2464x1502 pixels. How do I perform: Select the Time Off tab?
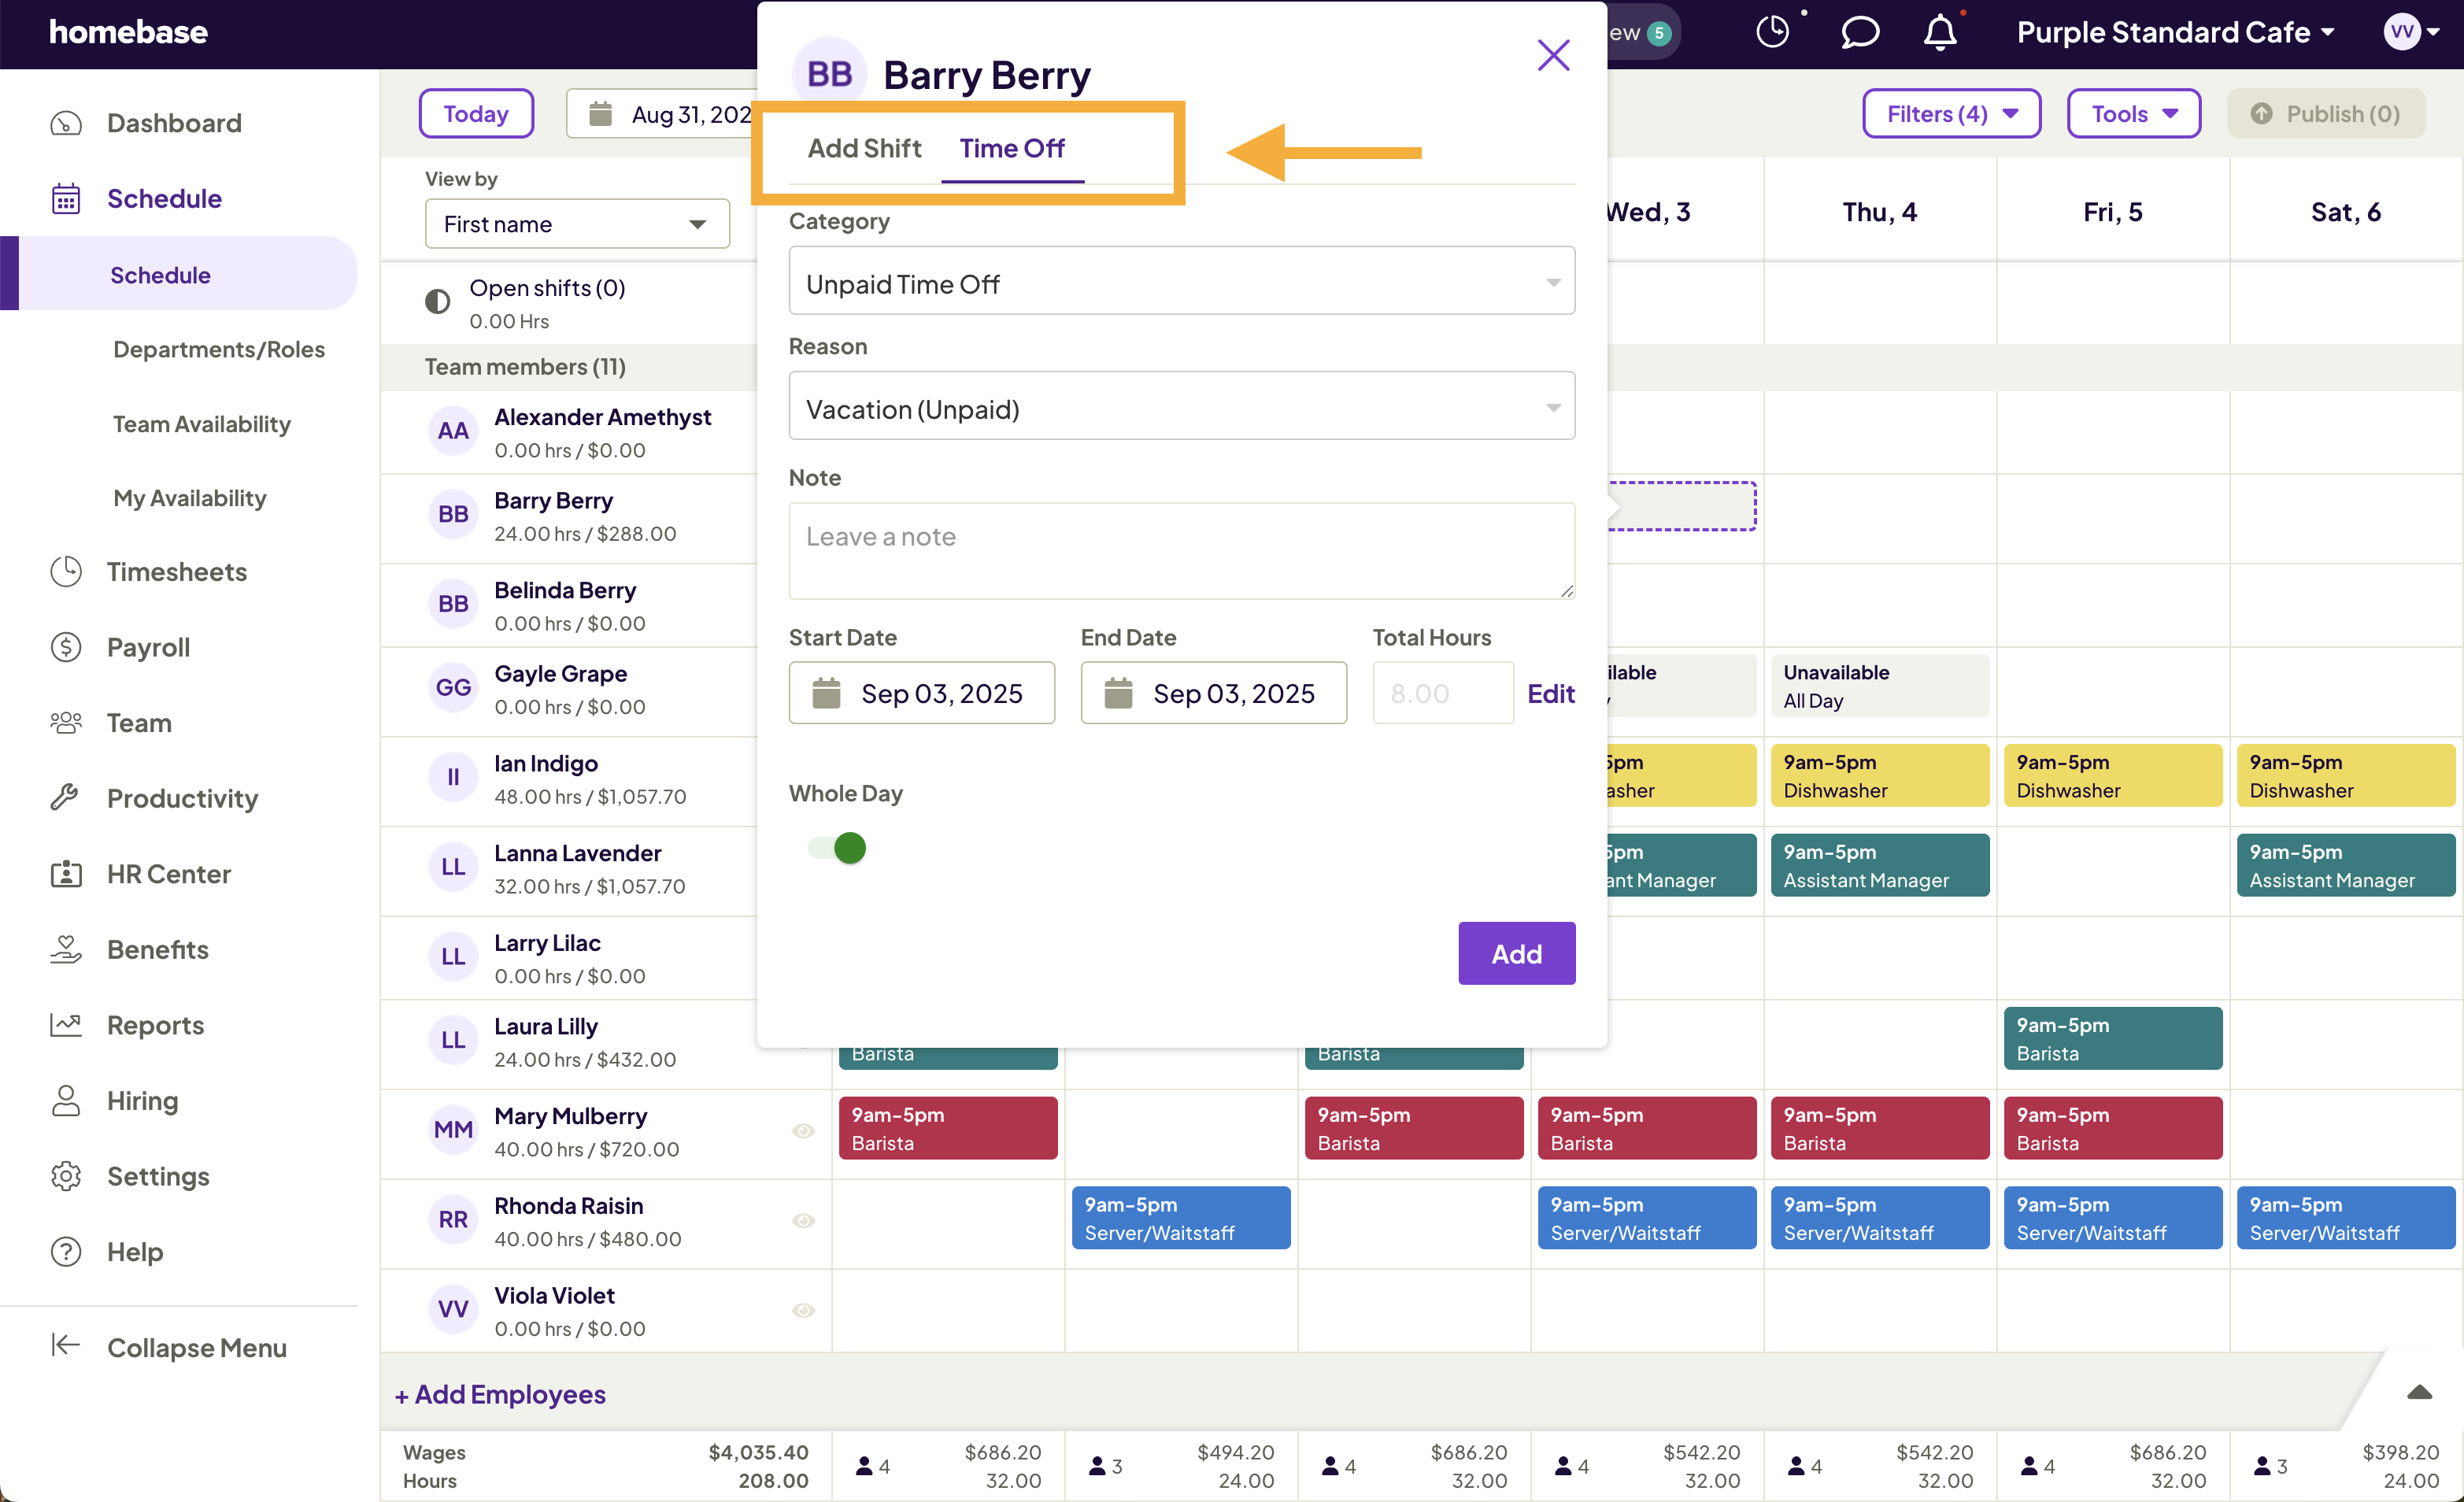(1012, 148)
